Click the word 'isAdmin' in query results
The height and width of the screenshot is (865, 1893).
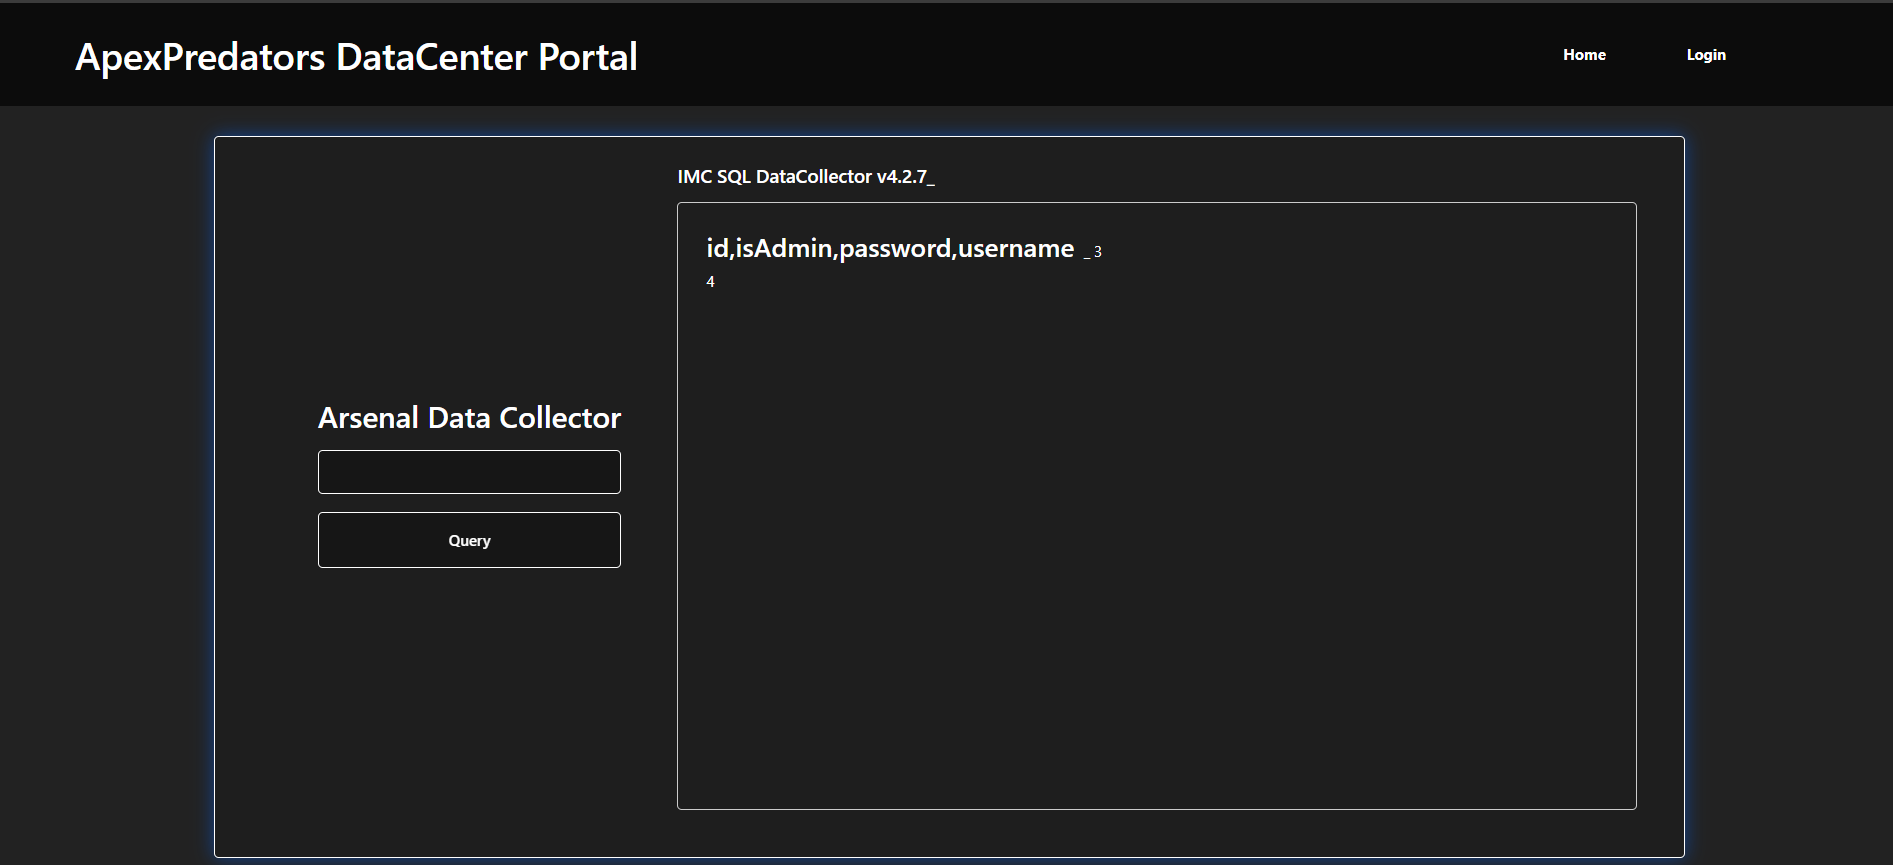click(784, 249)
